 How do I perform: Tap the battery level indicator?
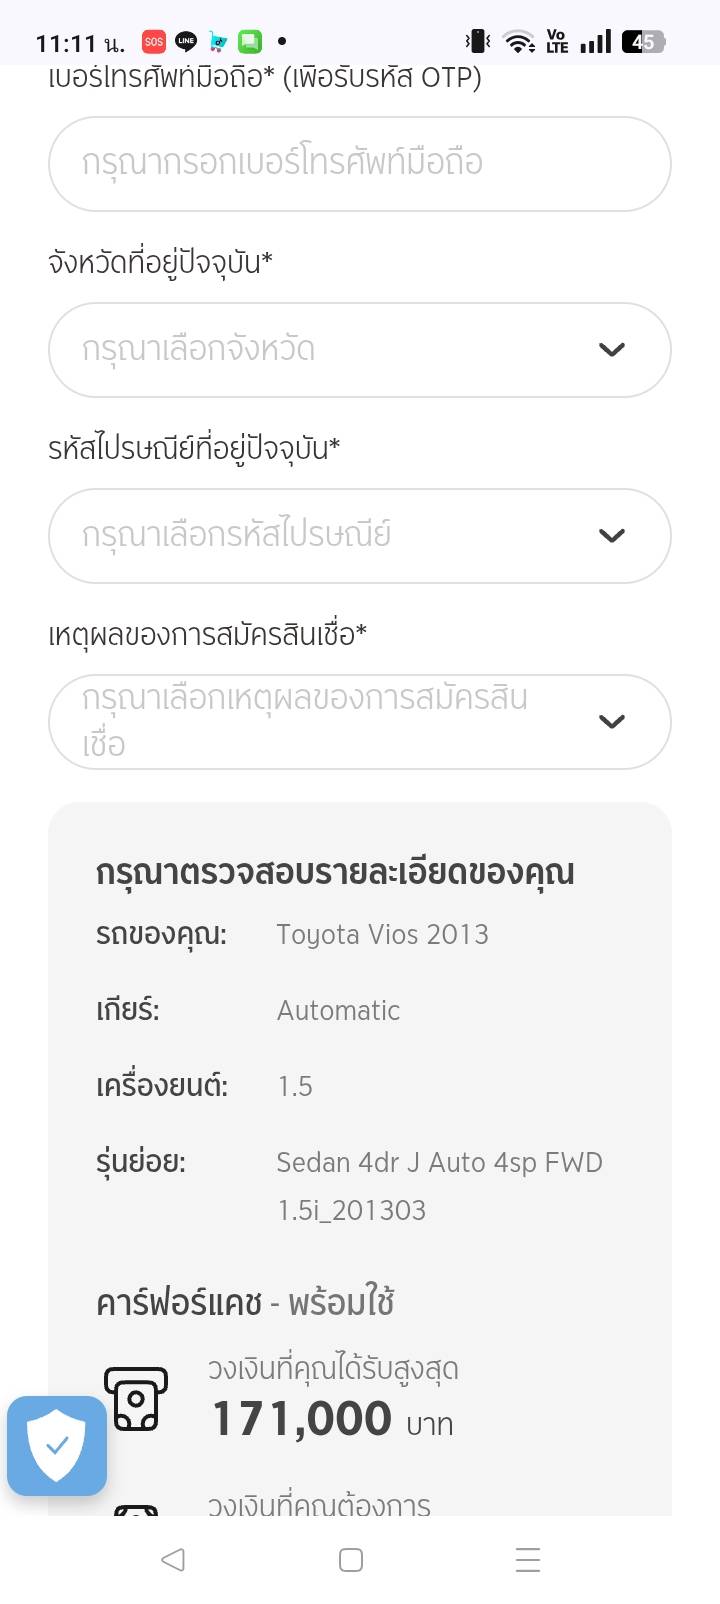pos(643,42)
